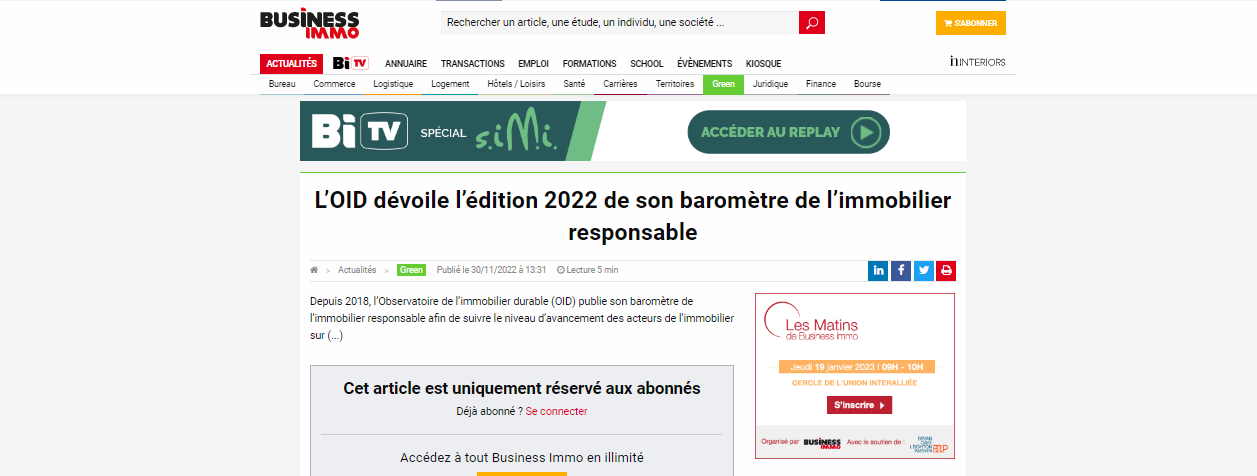Click the Lecture 5 min reading time
This screenshot has width=1257, height=476.
588,270
